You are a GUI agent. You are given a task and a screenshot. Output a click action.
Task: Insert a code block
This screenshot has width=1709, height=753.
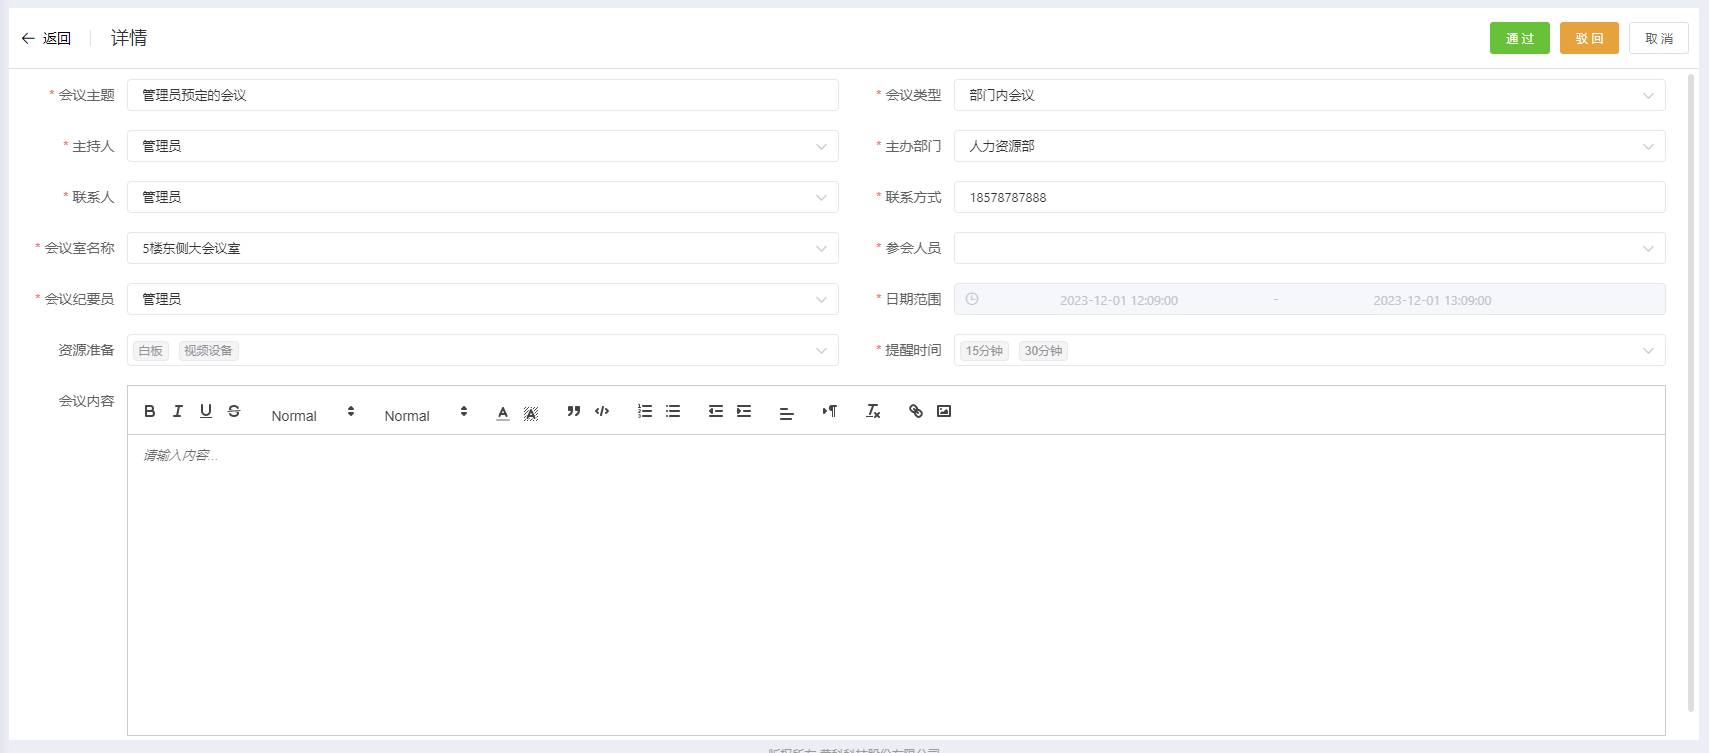[602, 411]
